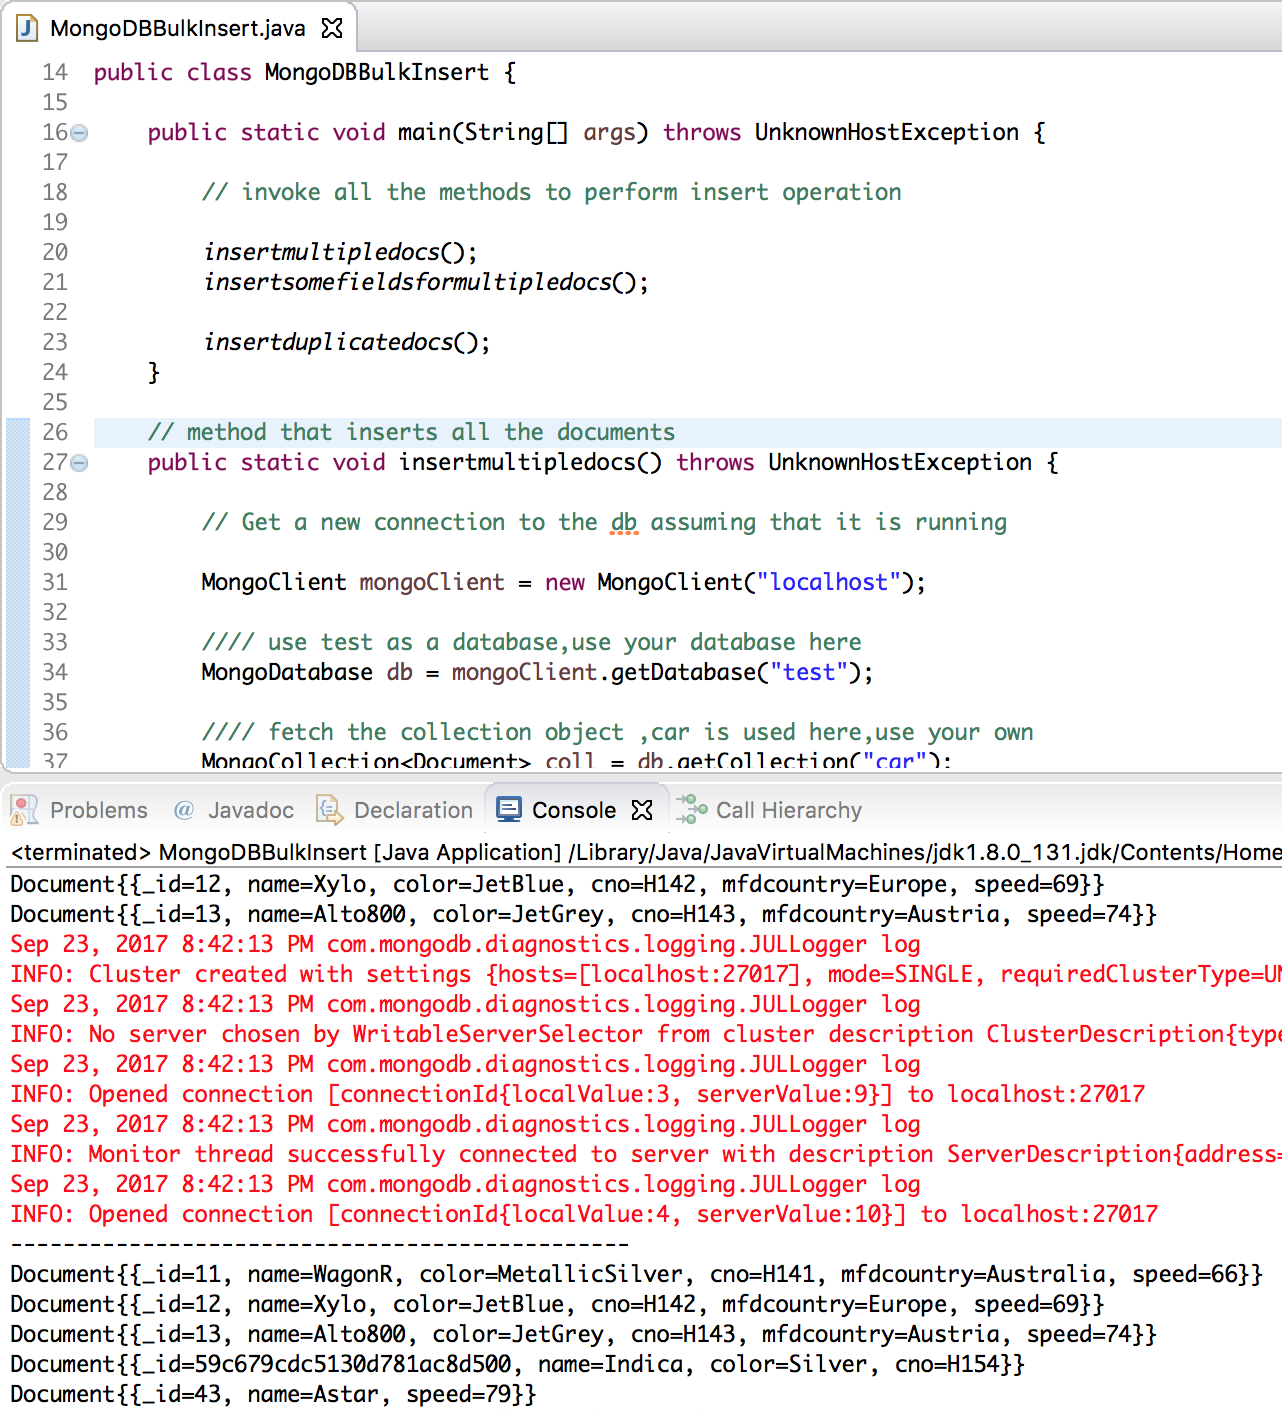Switch to the Declaration tab
Screen dimensions: 1282x1414
[x=412, y=810]
